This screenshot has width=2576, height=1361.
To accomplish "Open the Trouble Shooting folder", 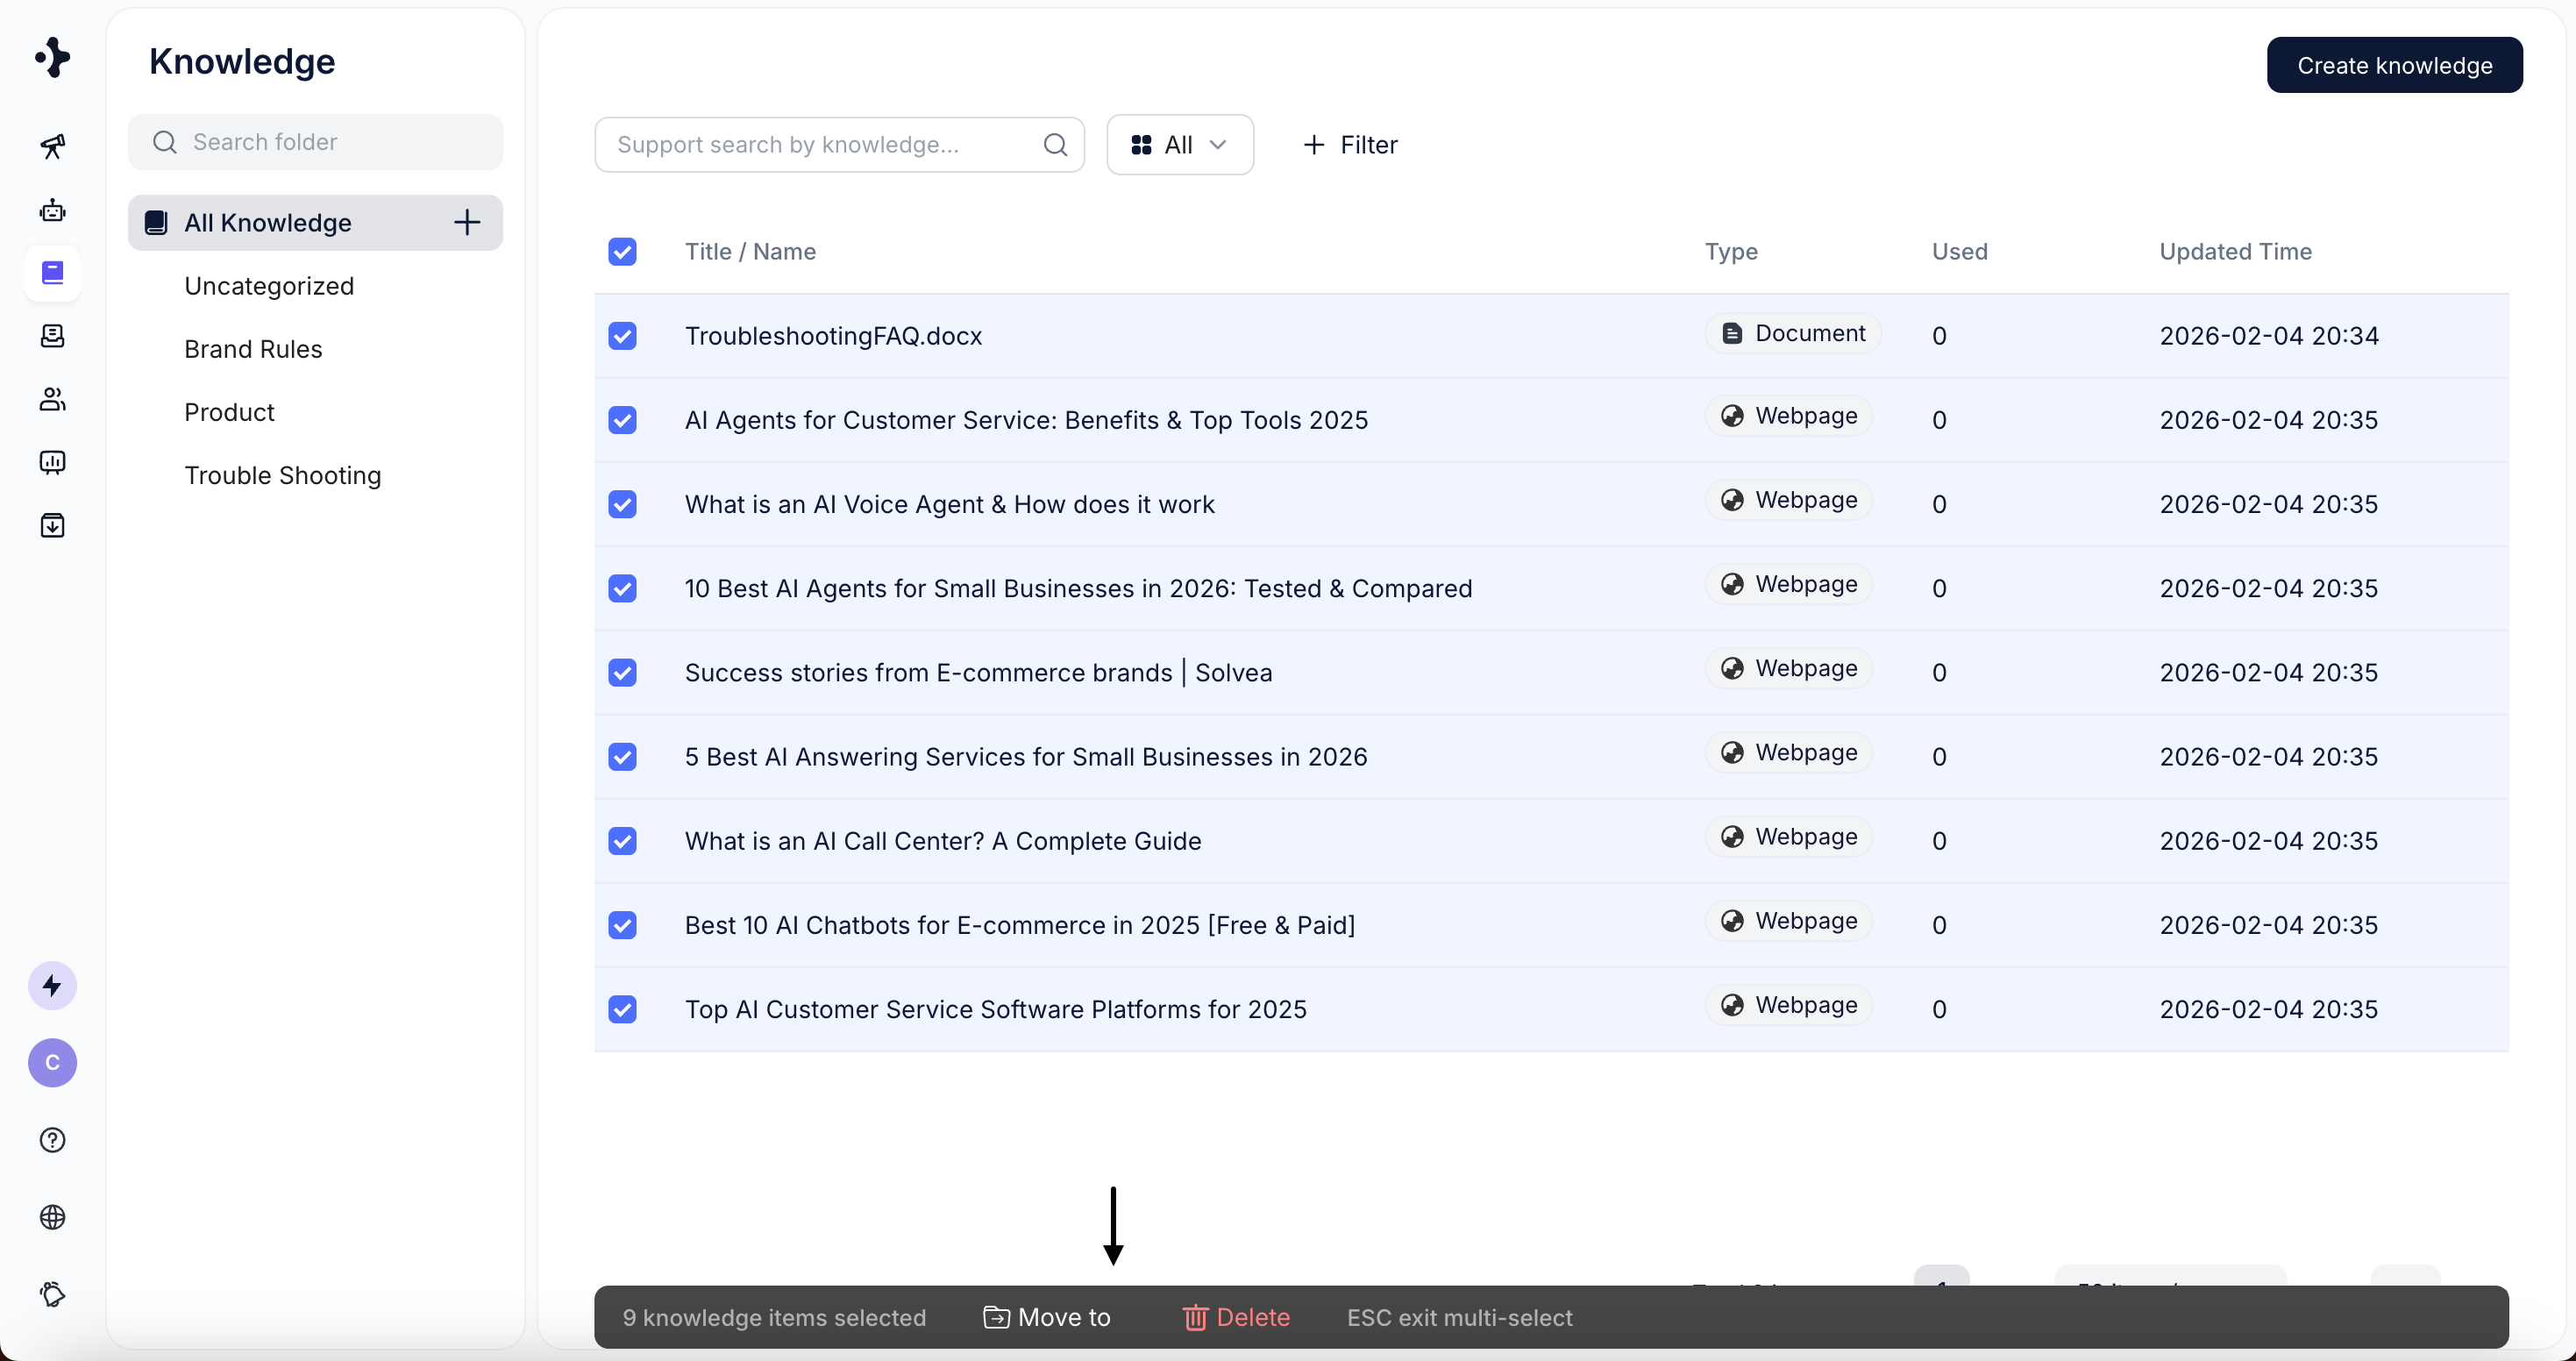I will coord(282,475).
